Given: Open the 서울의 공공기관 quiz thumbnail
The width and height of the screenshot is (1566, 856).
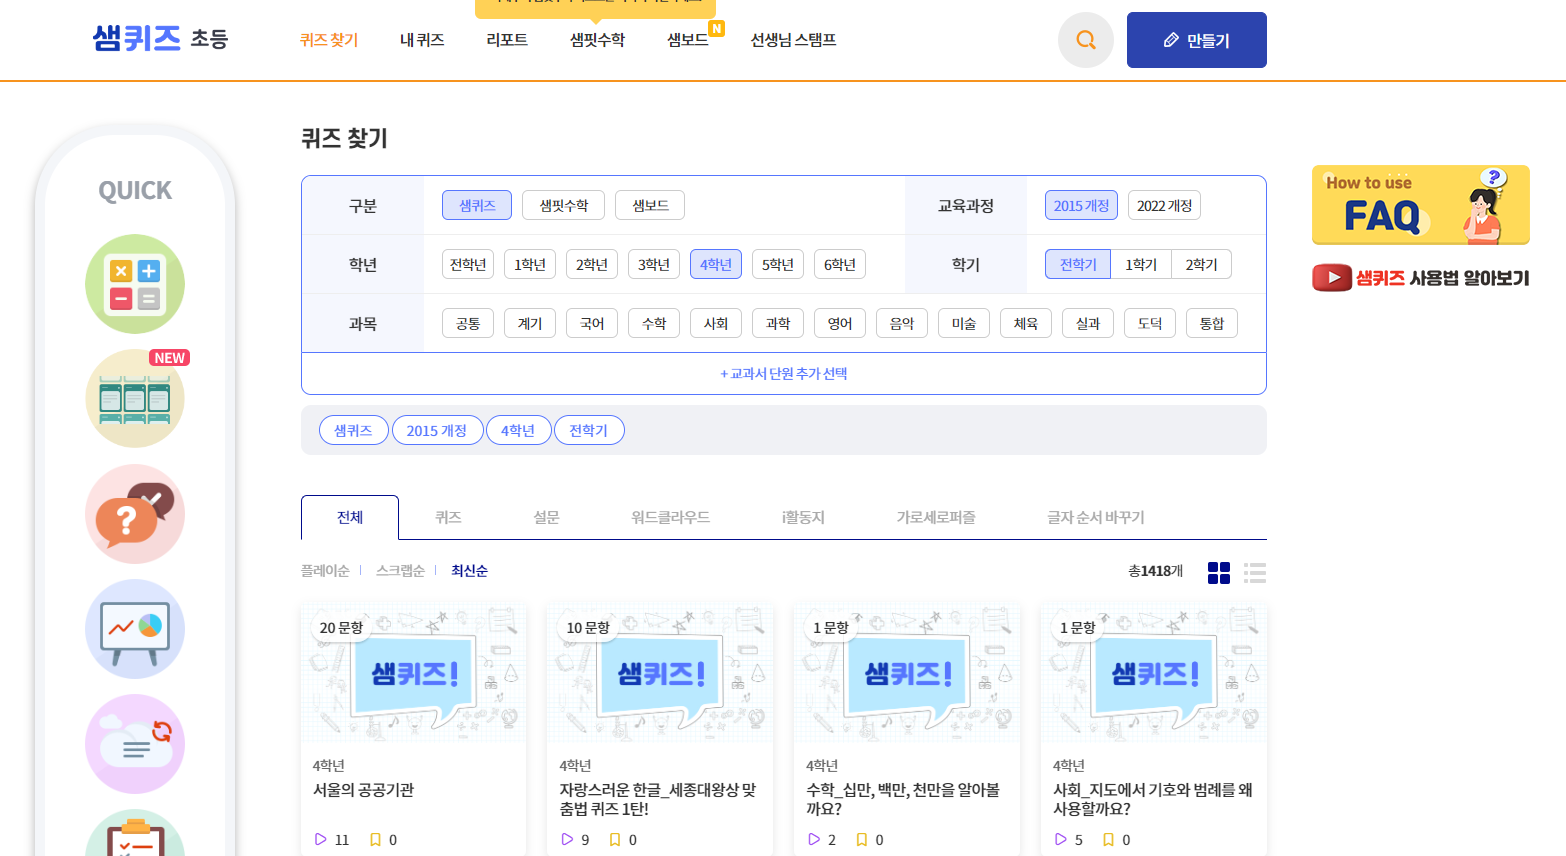Looking at the screenshot, I should coord(413,673).
